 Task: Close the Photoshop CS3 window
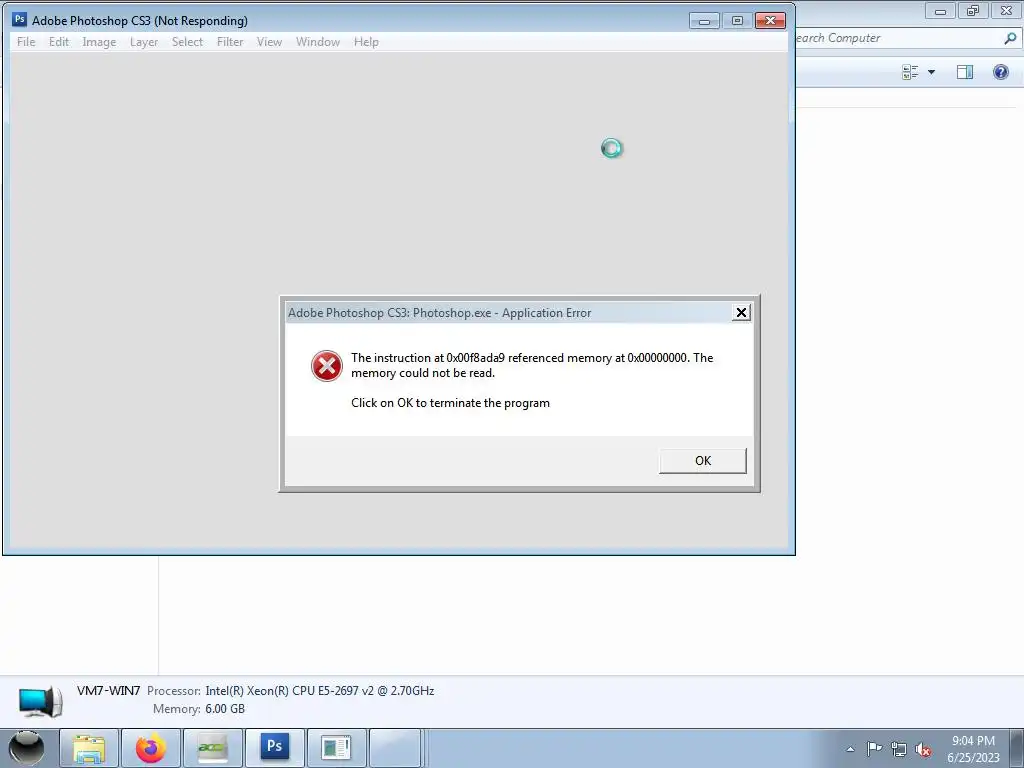point(770,21)
